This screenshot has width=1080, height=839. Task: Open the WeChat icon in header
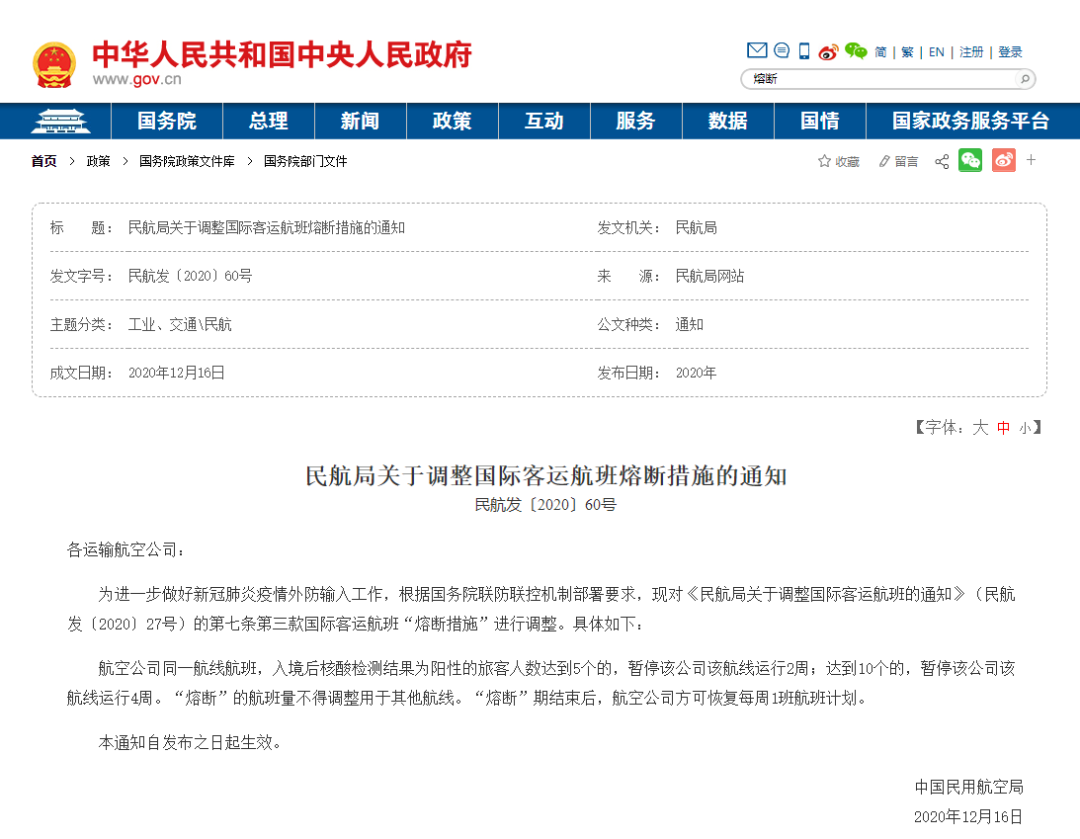pos(855,51)
